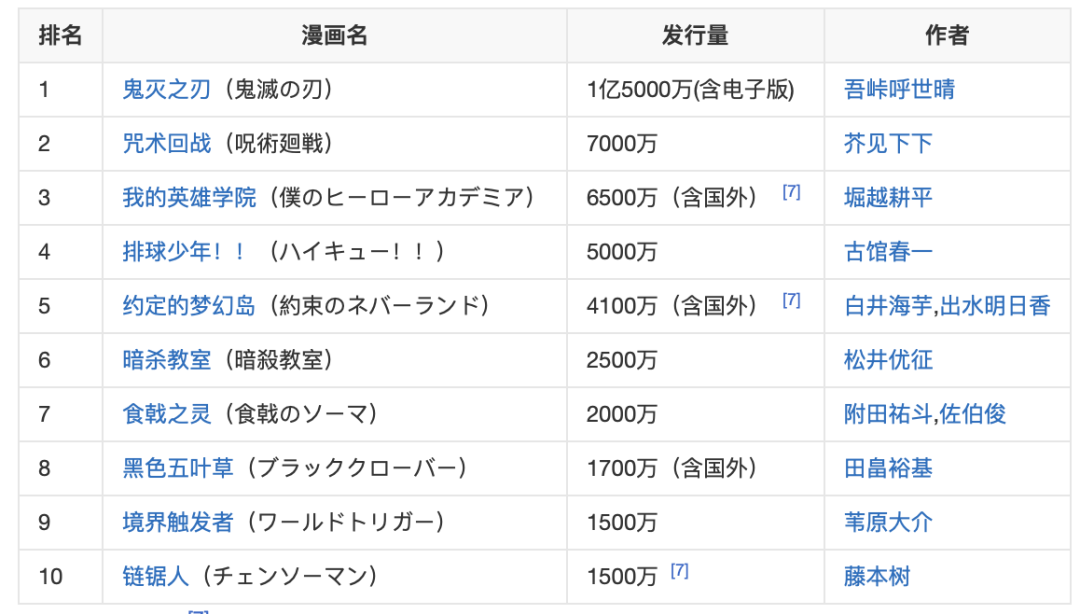Click the 发行量 column header
This screenshot has height=614, width=1080.
[x=695, y=36]
